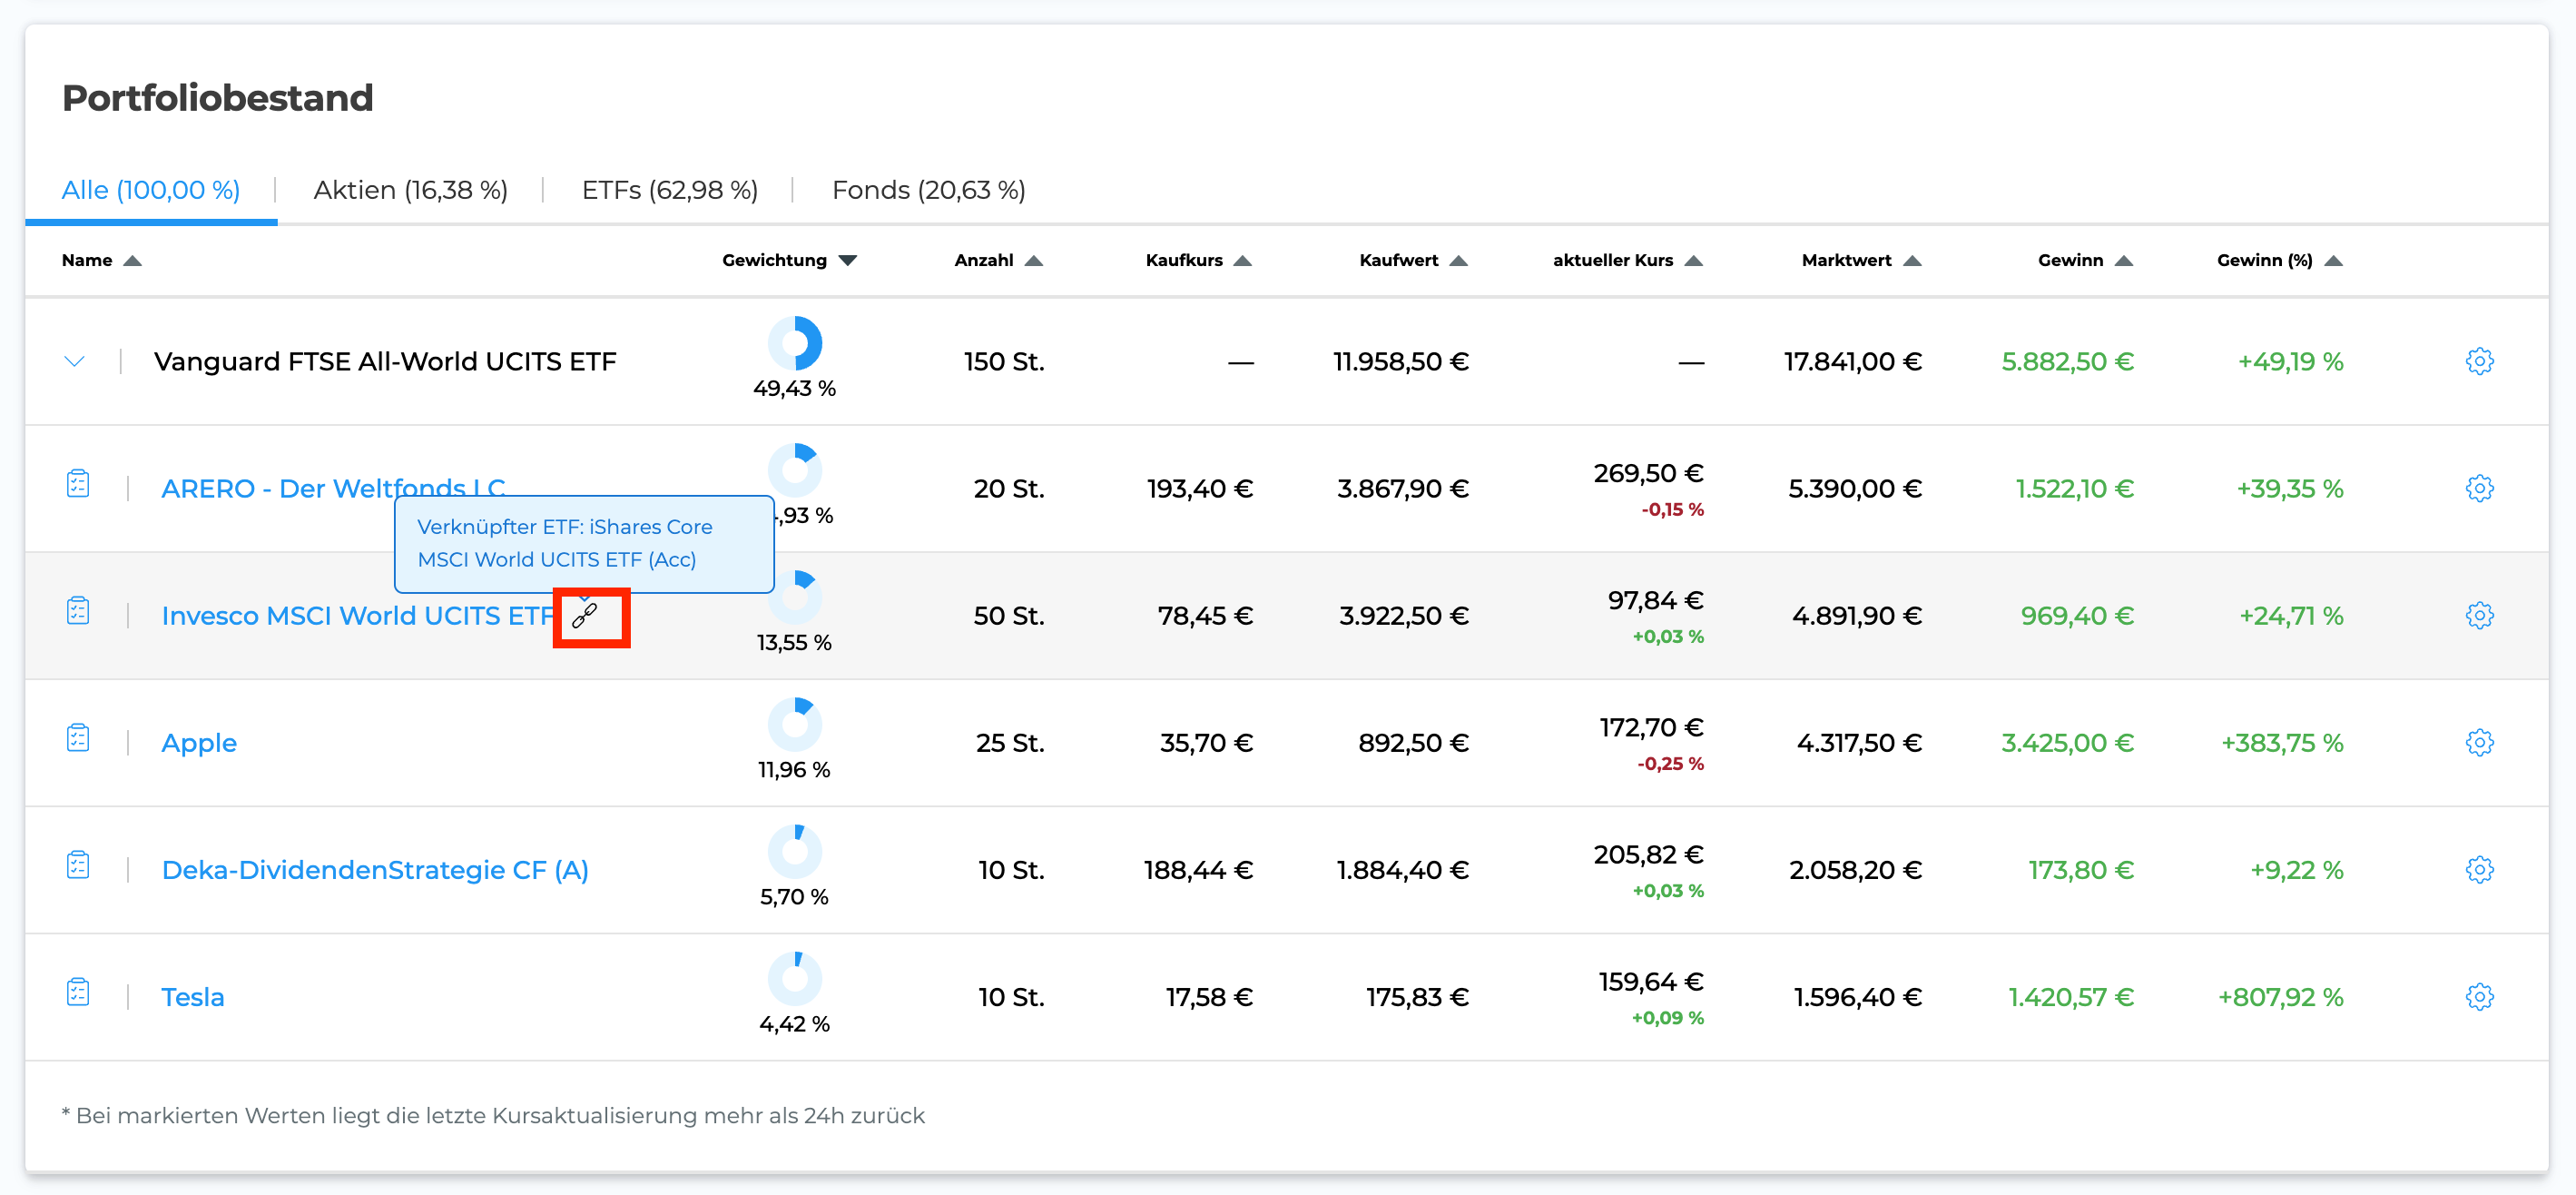Viewport: 2576px width, 1195px height.
Task: Click the clipboard icon beside Apple
Action: coord(78,738)
